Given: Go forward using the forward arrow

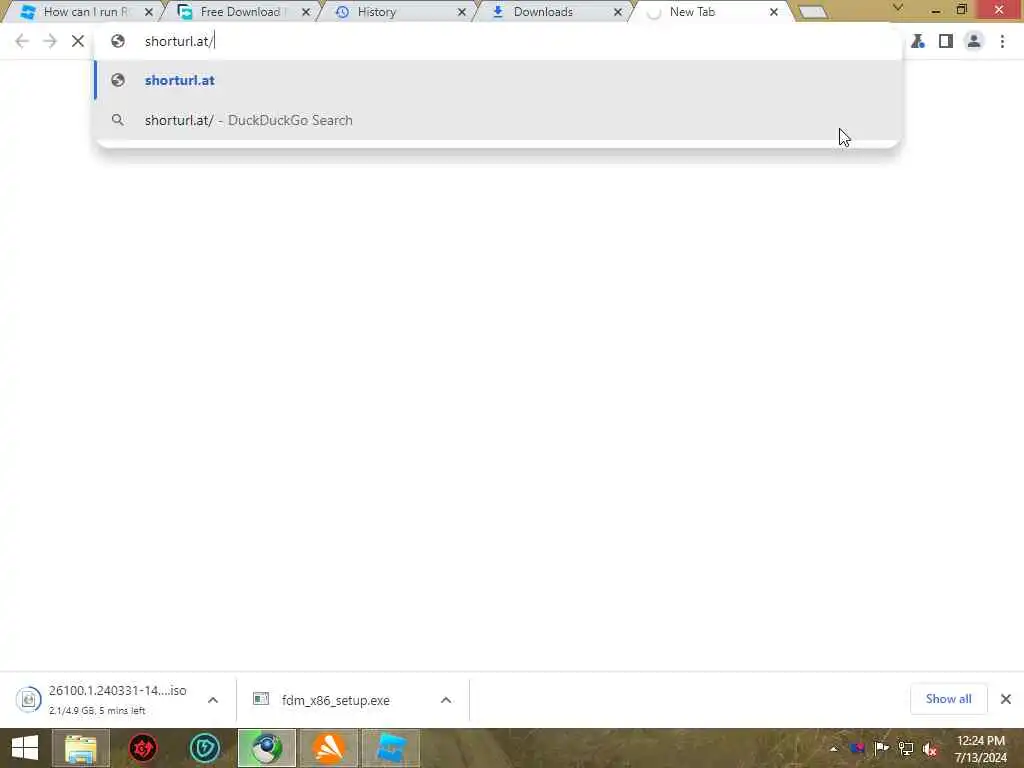Looking at the screenshot, I should tap(50, 41).
